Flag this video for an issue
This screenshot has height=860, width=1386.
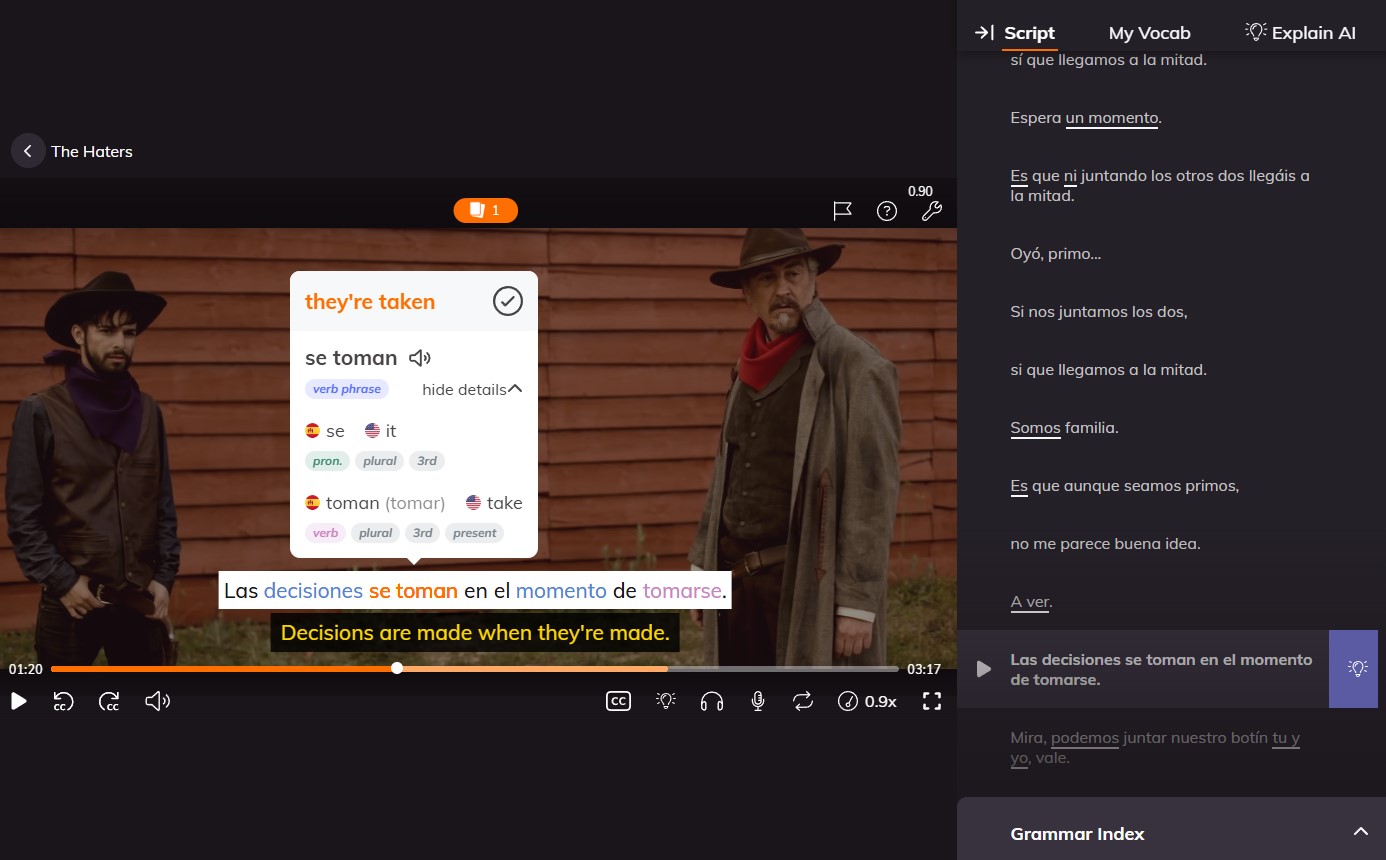[842, 211]
